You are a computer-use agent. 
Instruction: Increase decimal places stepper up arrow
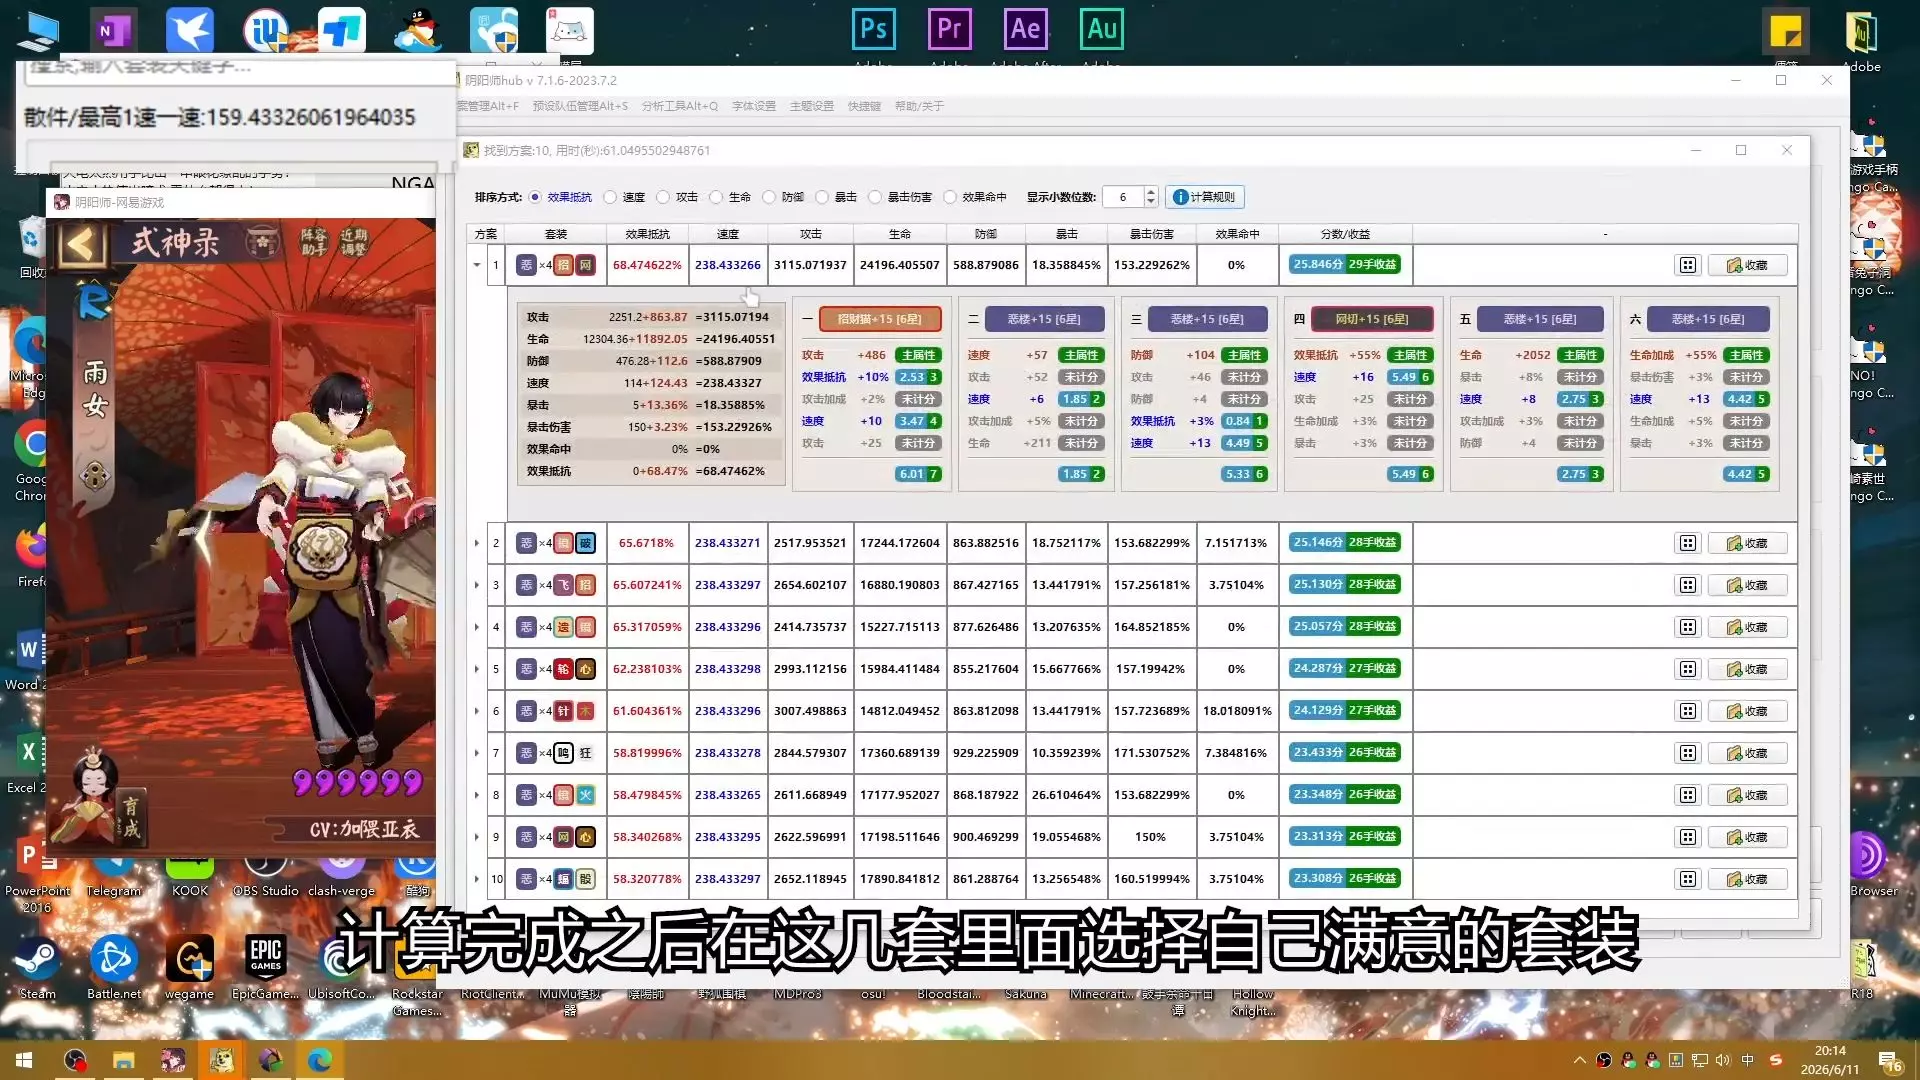click(x=1151, y=192)
